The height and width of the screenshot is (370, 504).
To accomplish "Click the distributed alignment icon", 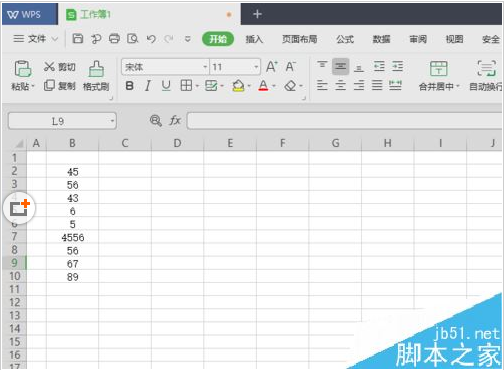I will (395, 85).
